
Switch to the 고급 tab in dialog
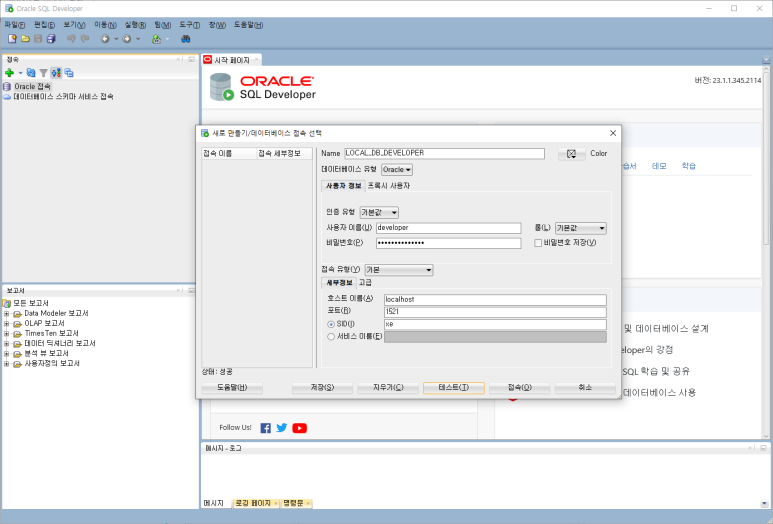(x=365, y=282)
